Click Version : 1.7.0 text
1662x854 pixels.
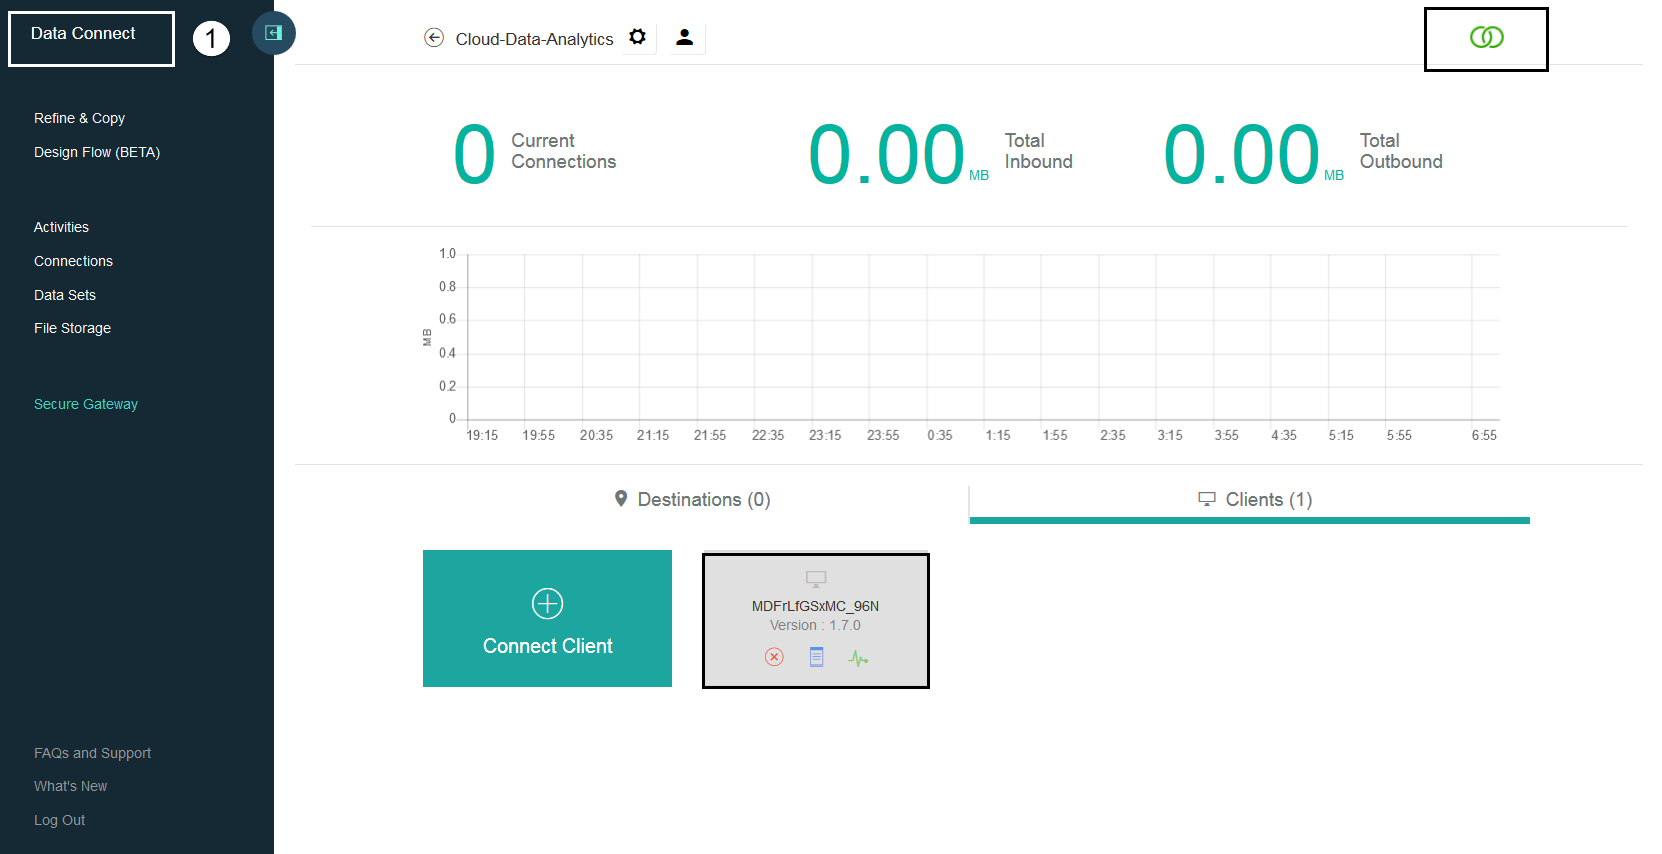tap(815, 625)
